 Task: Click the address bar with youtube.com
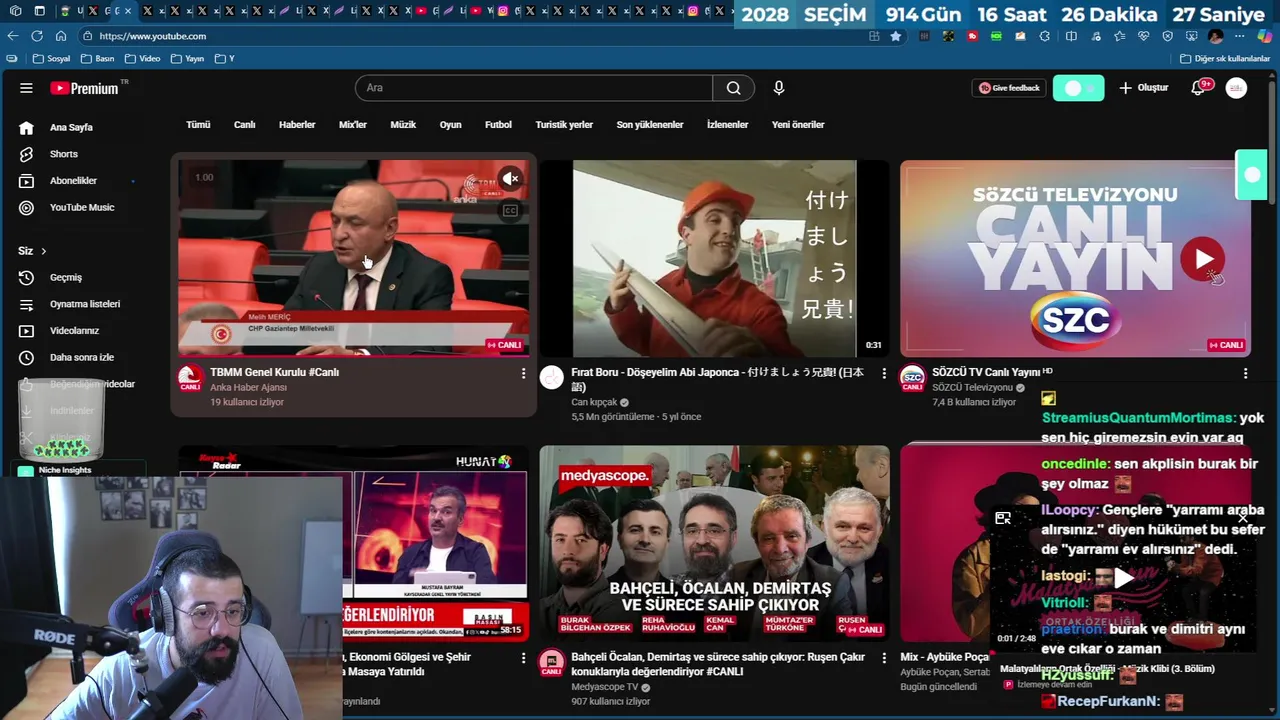480,36
